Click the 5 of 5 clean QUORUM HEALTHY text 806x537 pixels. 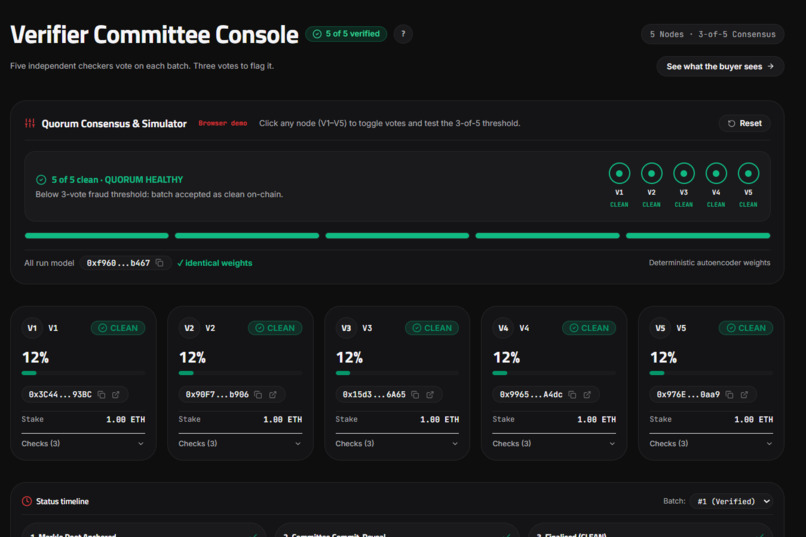tap(117, 180)
